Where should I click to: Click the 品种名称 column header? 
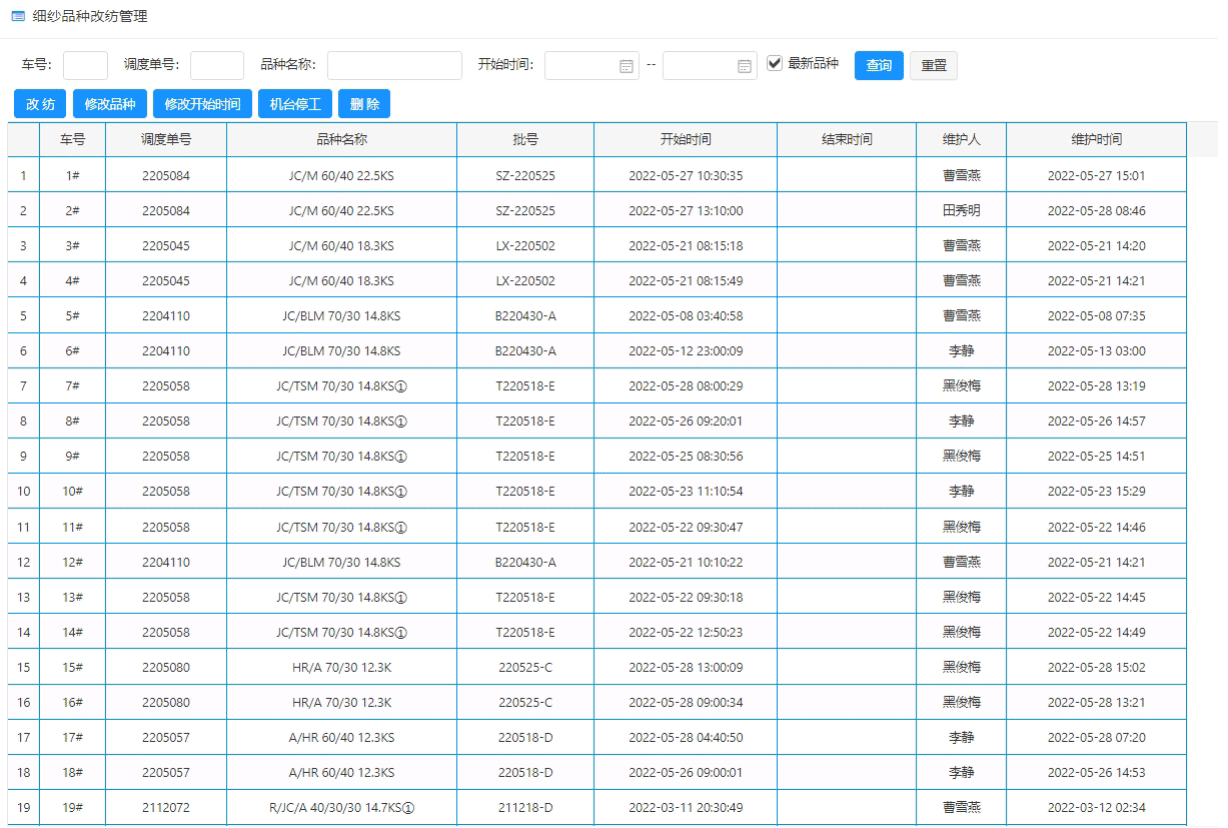[342, 140]
